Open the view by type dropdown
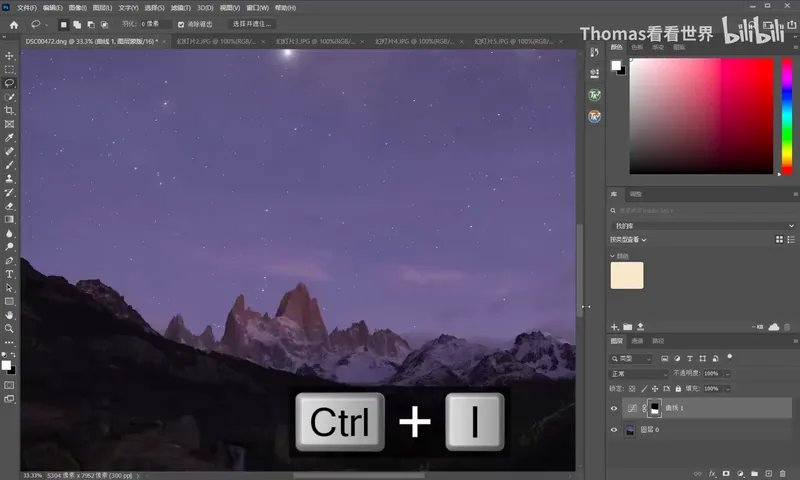 628,240
